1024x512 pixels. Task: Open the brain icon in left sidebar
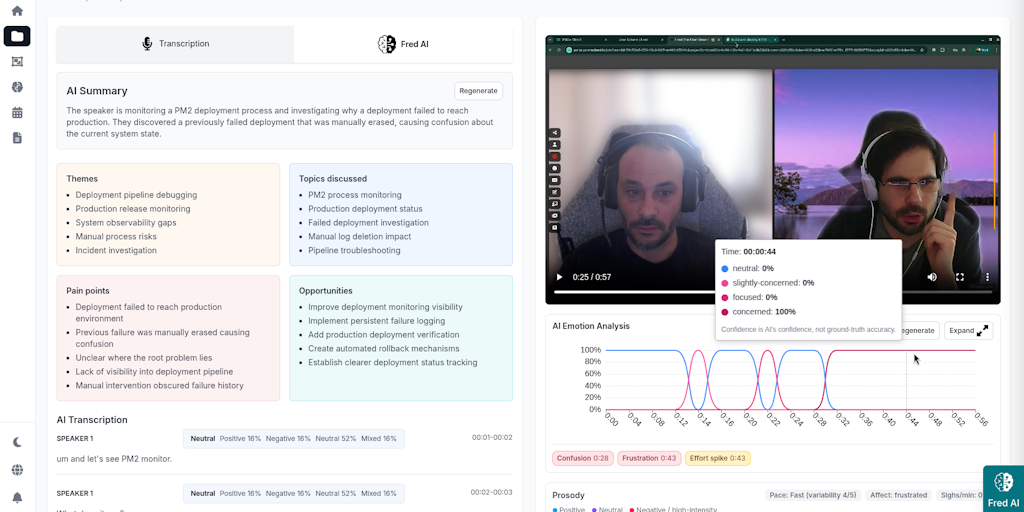pyautogui.click(x=17, y=87)
